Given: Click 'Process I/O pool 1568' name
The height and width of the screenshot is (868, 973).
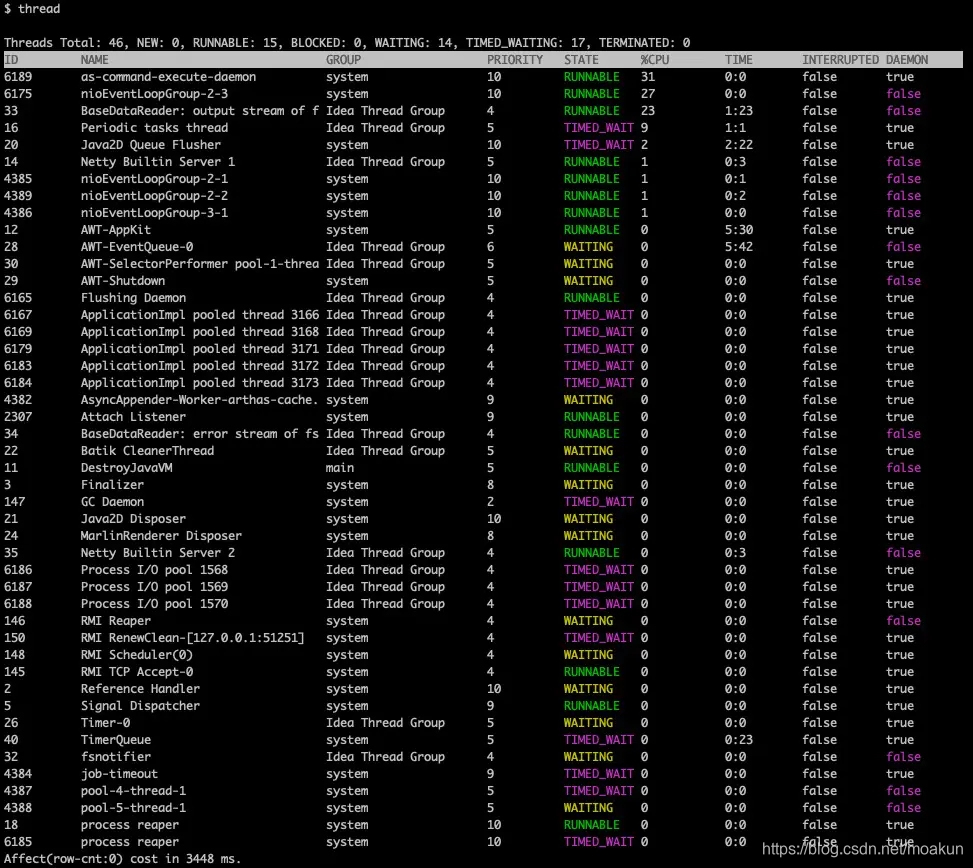Looking at the screenshot, I should coord(154,570).
